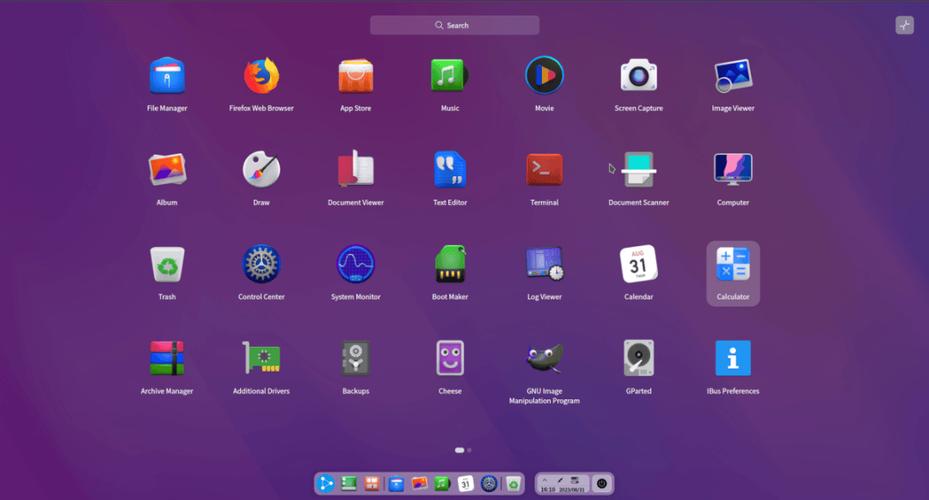Open the Computer icon
Image resolution: width=929 pixels, height=500 pixels.
tap(733, 169)
